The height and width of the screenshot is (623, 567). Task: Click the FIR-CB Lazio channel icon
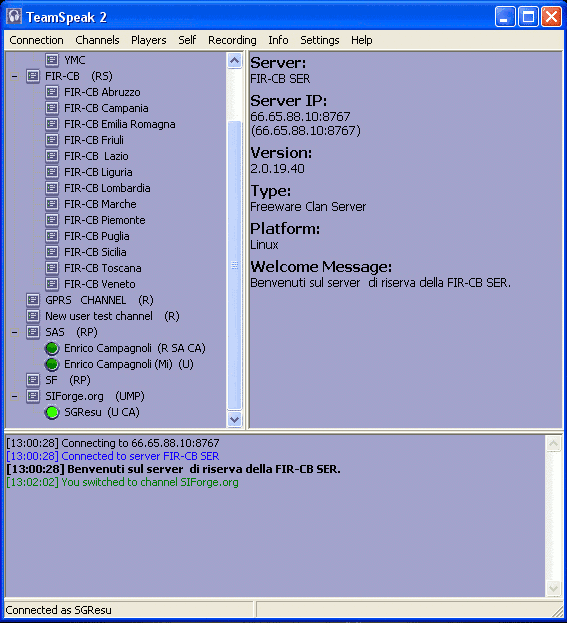(52, 156)
